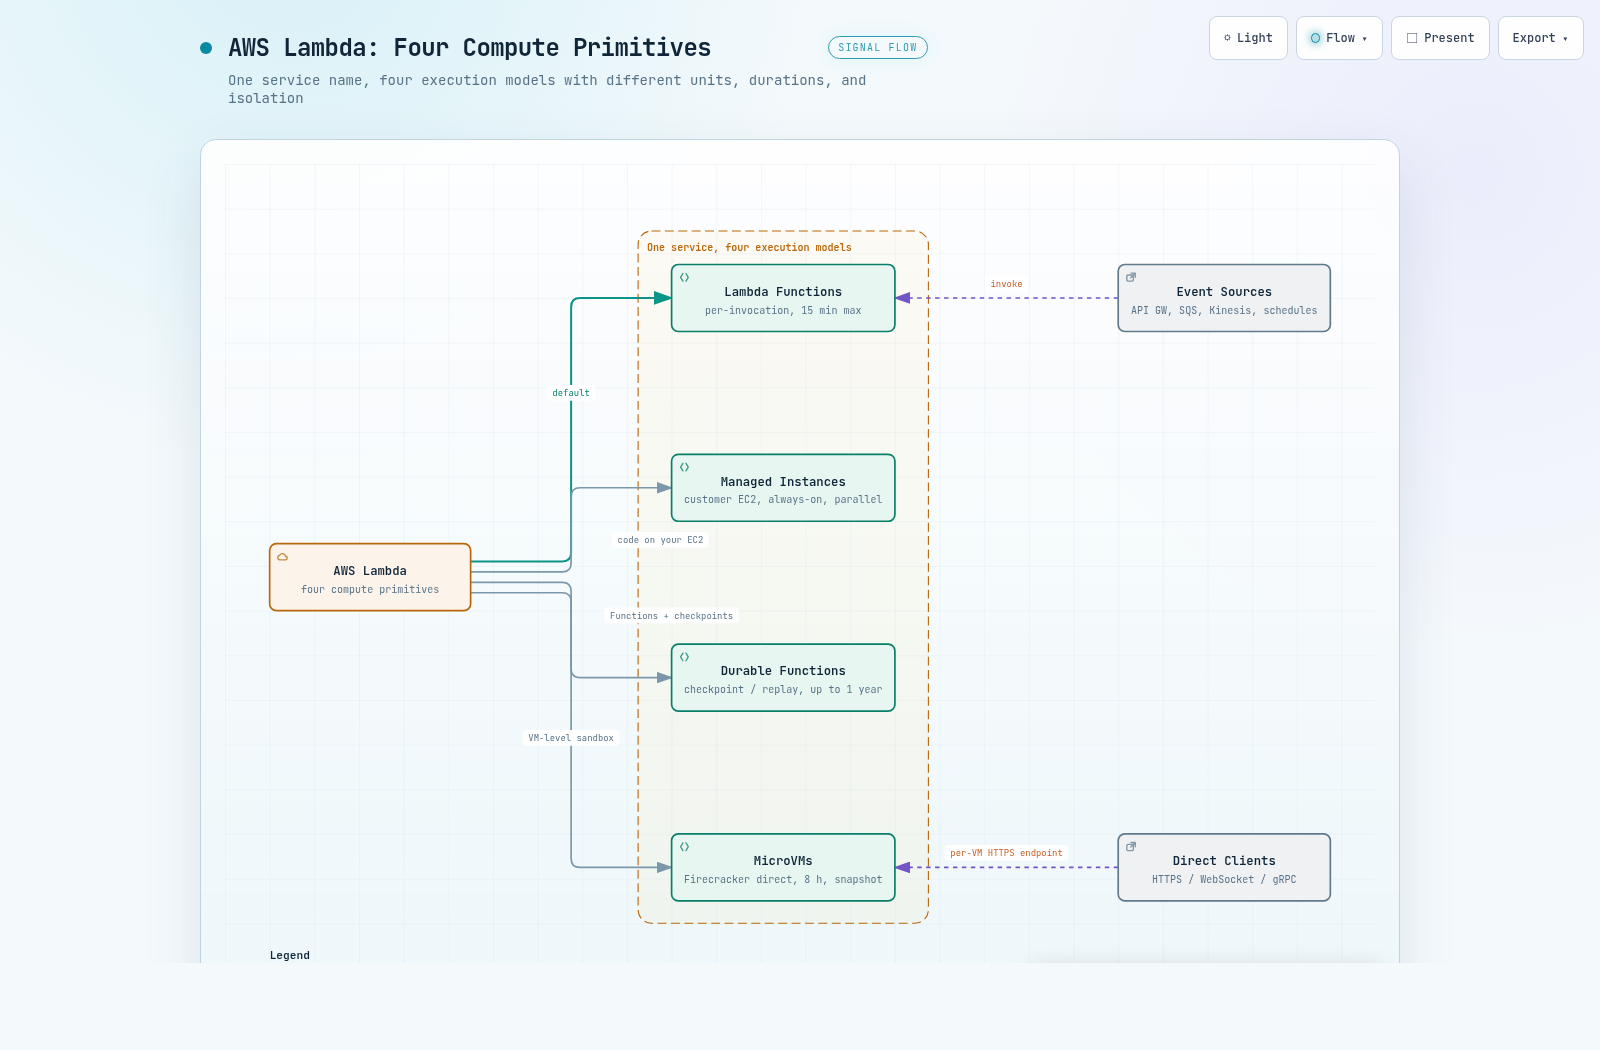Select the MicroVMs node
1600x1050 pixels.
click(783, 867)
